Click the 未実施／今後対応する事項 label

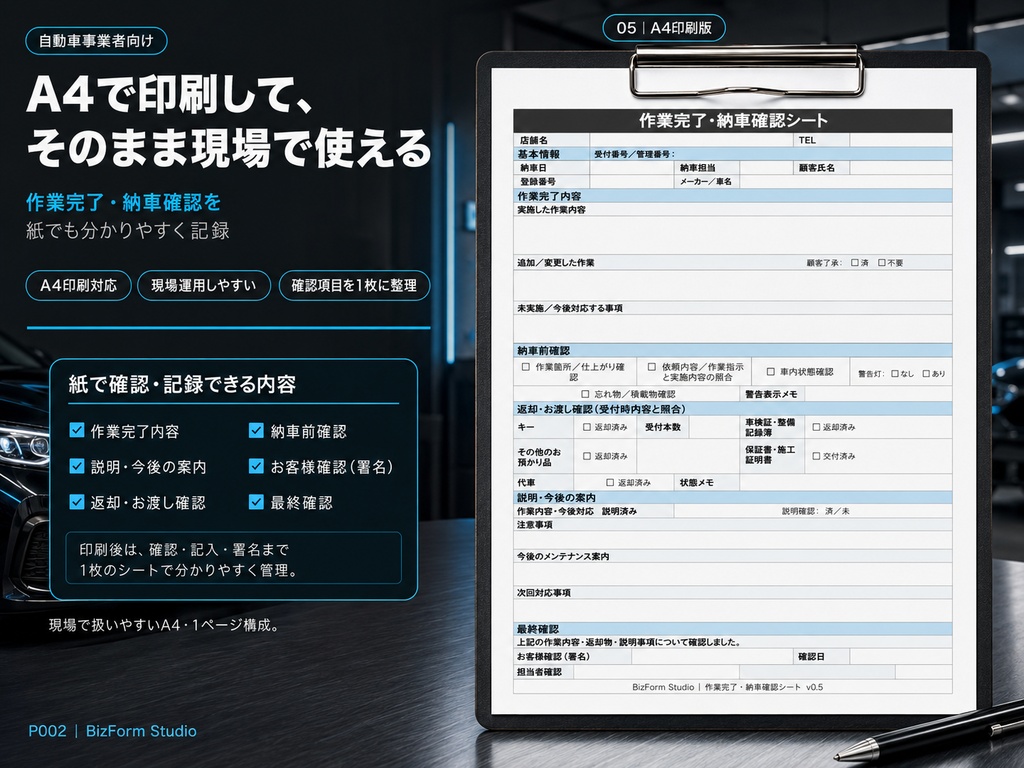[x=569, y=308]
